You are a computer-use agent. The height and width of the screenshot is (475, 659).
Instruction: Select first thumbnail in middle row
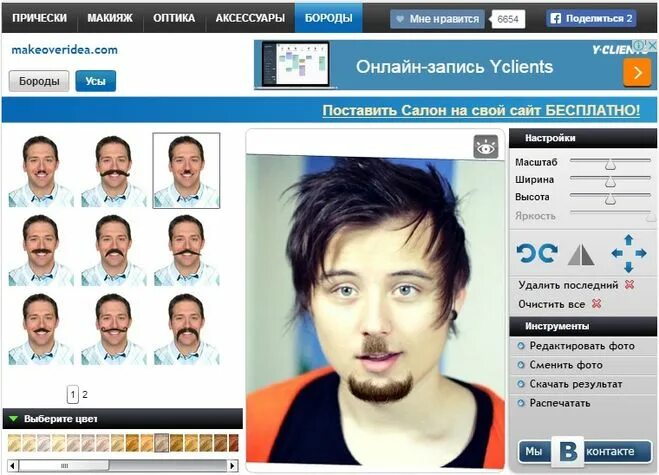(41, 250)
